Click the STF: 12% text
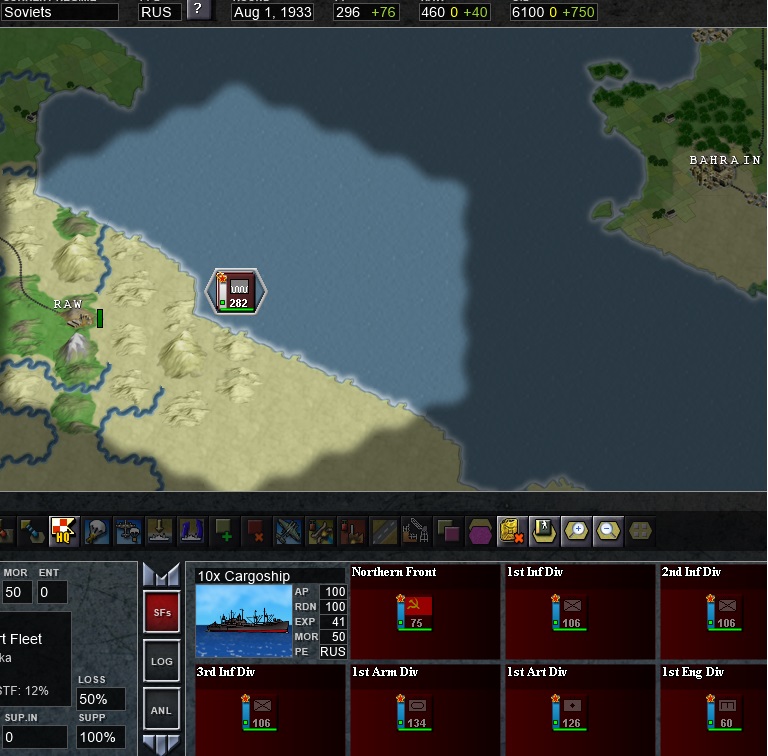This screenshot has height=756, width=768. pos(24,691)
